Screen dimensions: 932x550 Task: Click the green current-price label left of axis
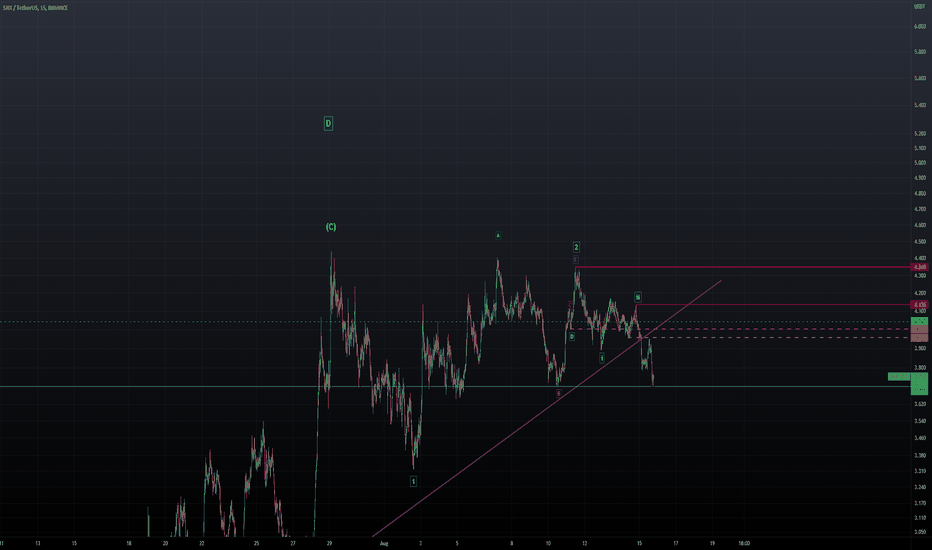(x=899, y=376)
